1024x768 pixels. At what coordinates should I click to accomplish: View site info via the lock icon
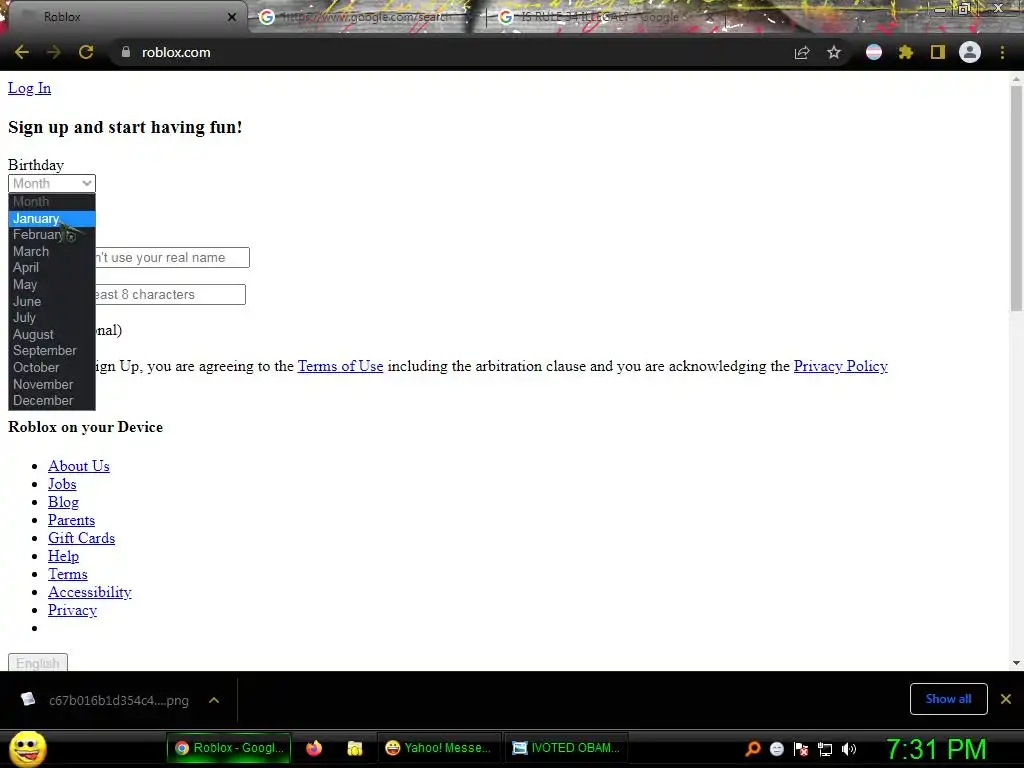[126, 52]
